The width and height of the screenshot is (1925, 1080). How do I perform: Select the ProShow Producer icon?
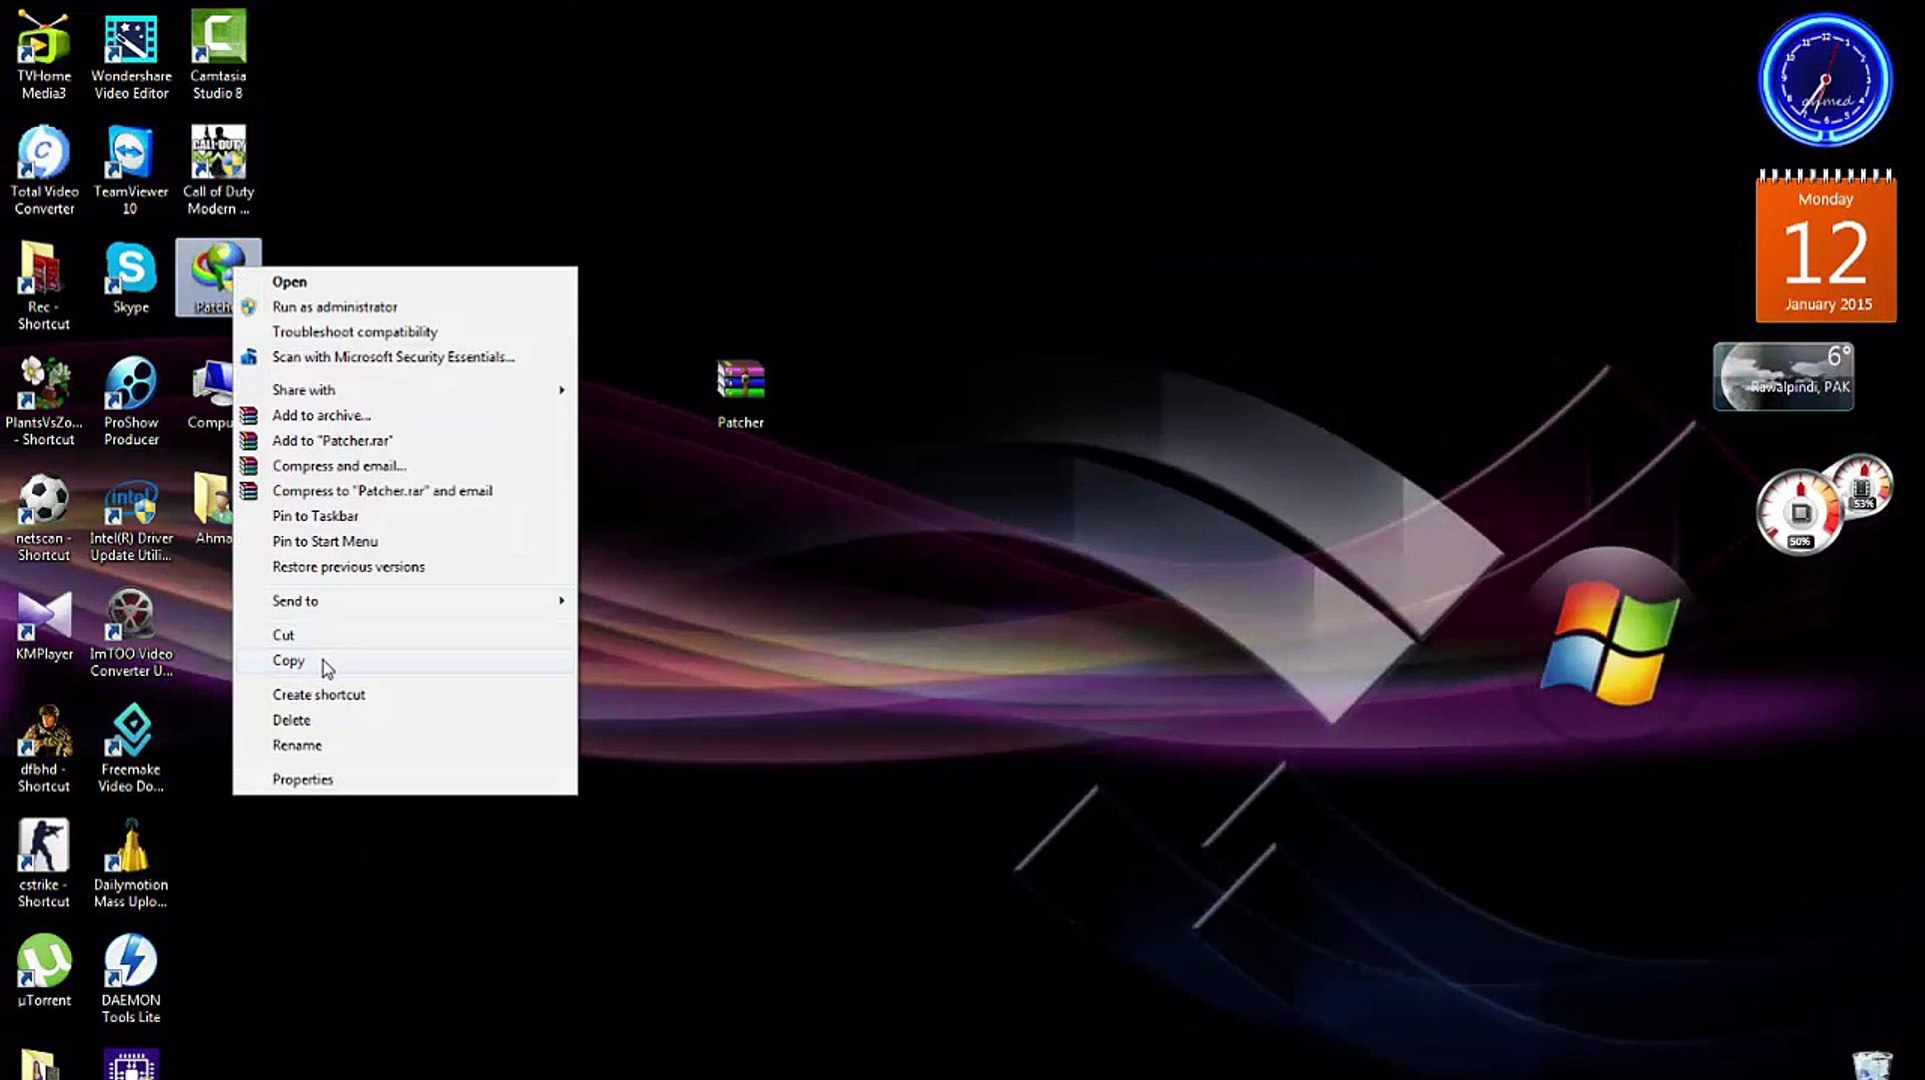(131, 401)
